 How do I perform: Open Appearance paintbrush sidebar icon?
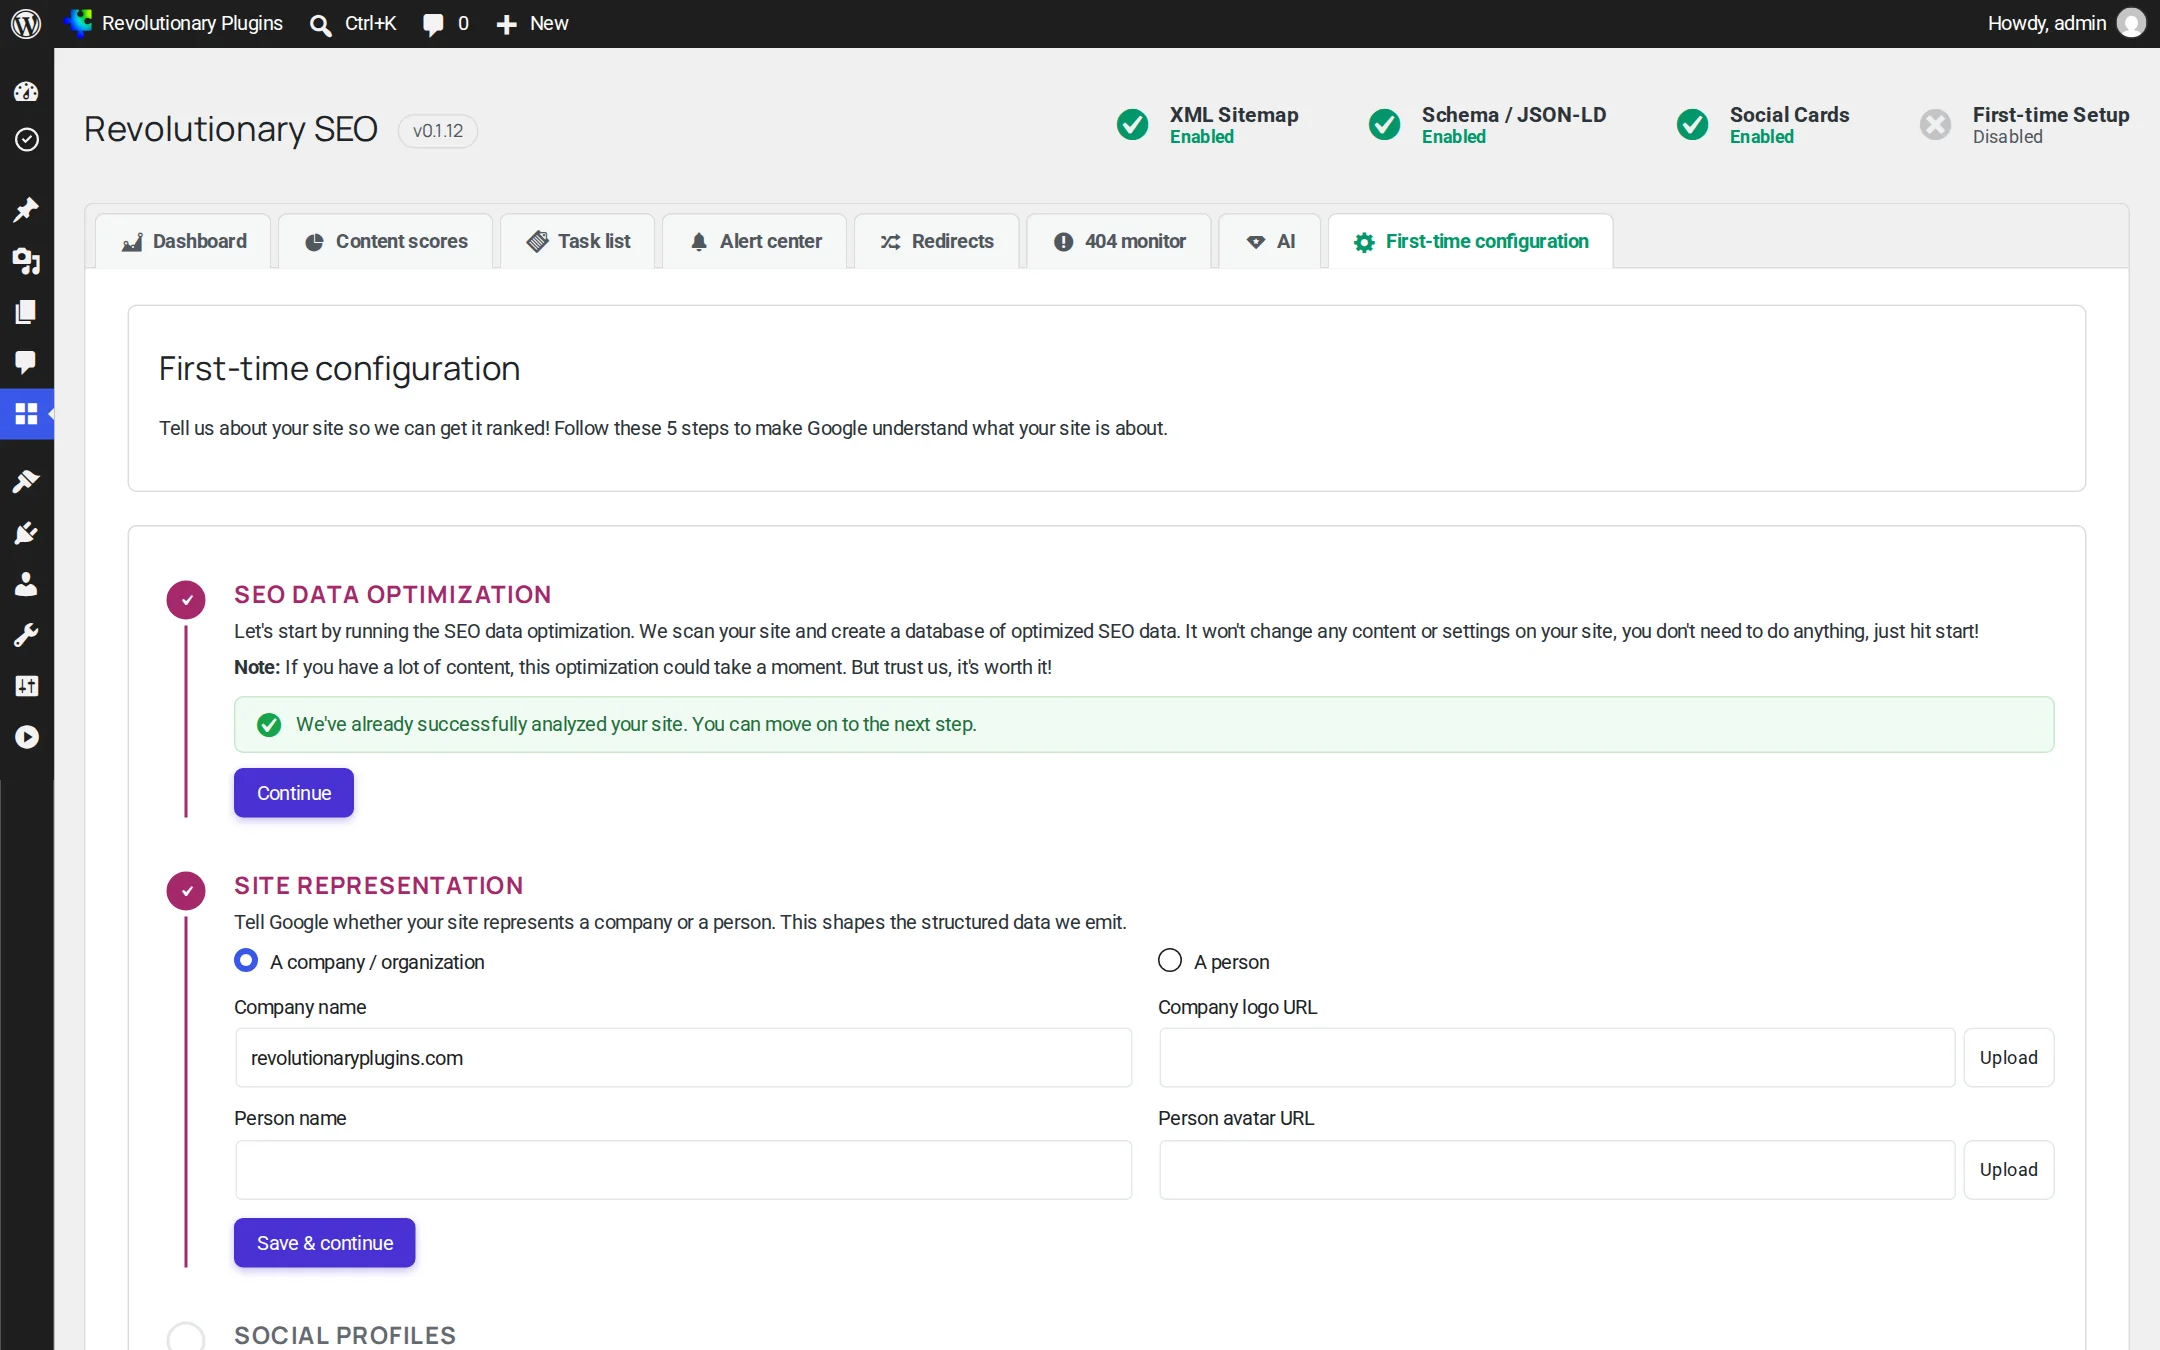tap(26, 481)
